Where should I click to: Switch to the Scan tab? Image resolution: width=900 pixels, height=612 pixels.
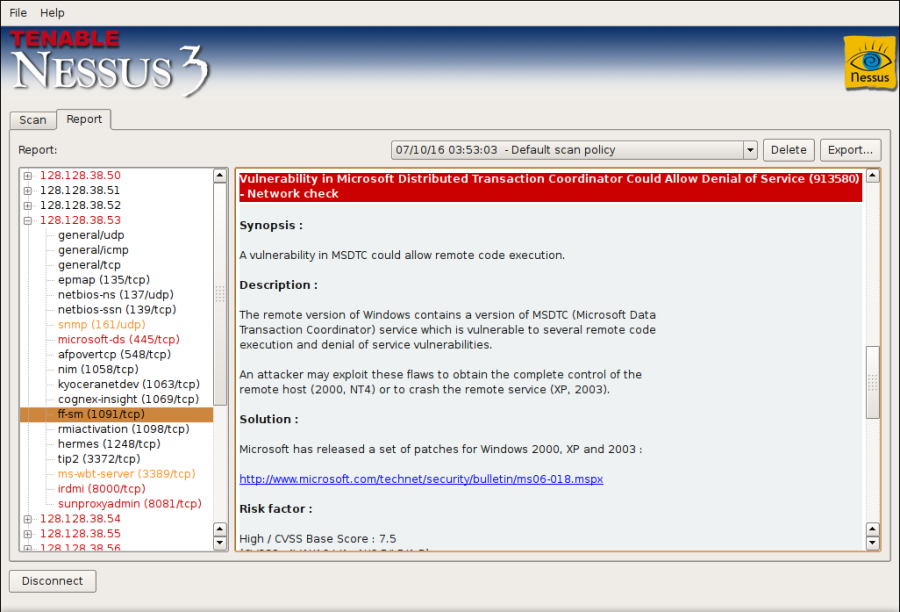[33, 120]
